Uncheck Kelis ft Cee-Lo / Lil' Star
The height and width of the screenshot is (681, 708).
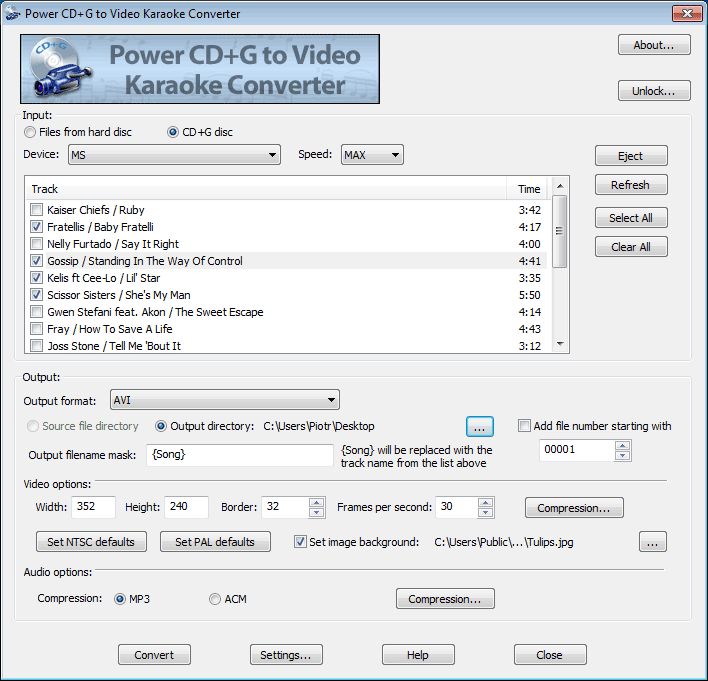click(x=36, y=278)
